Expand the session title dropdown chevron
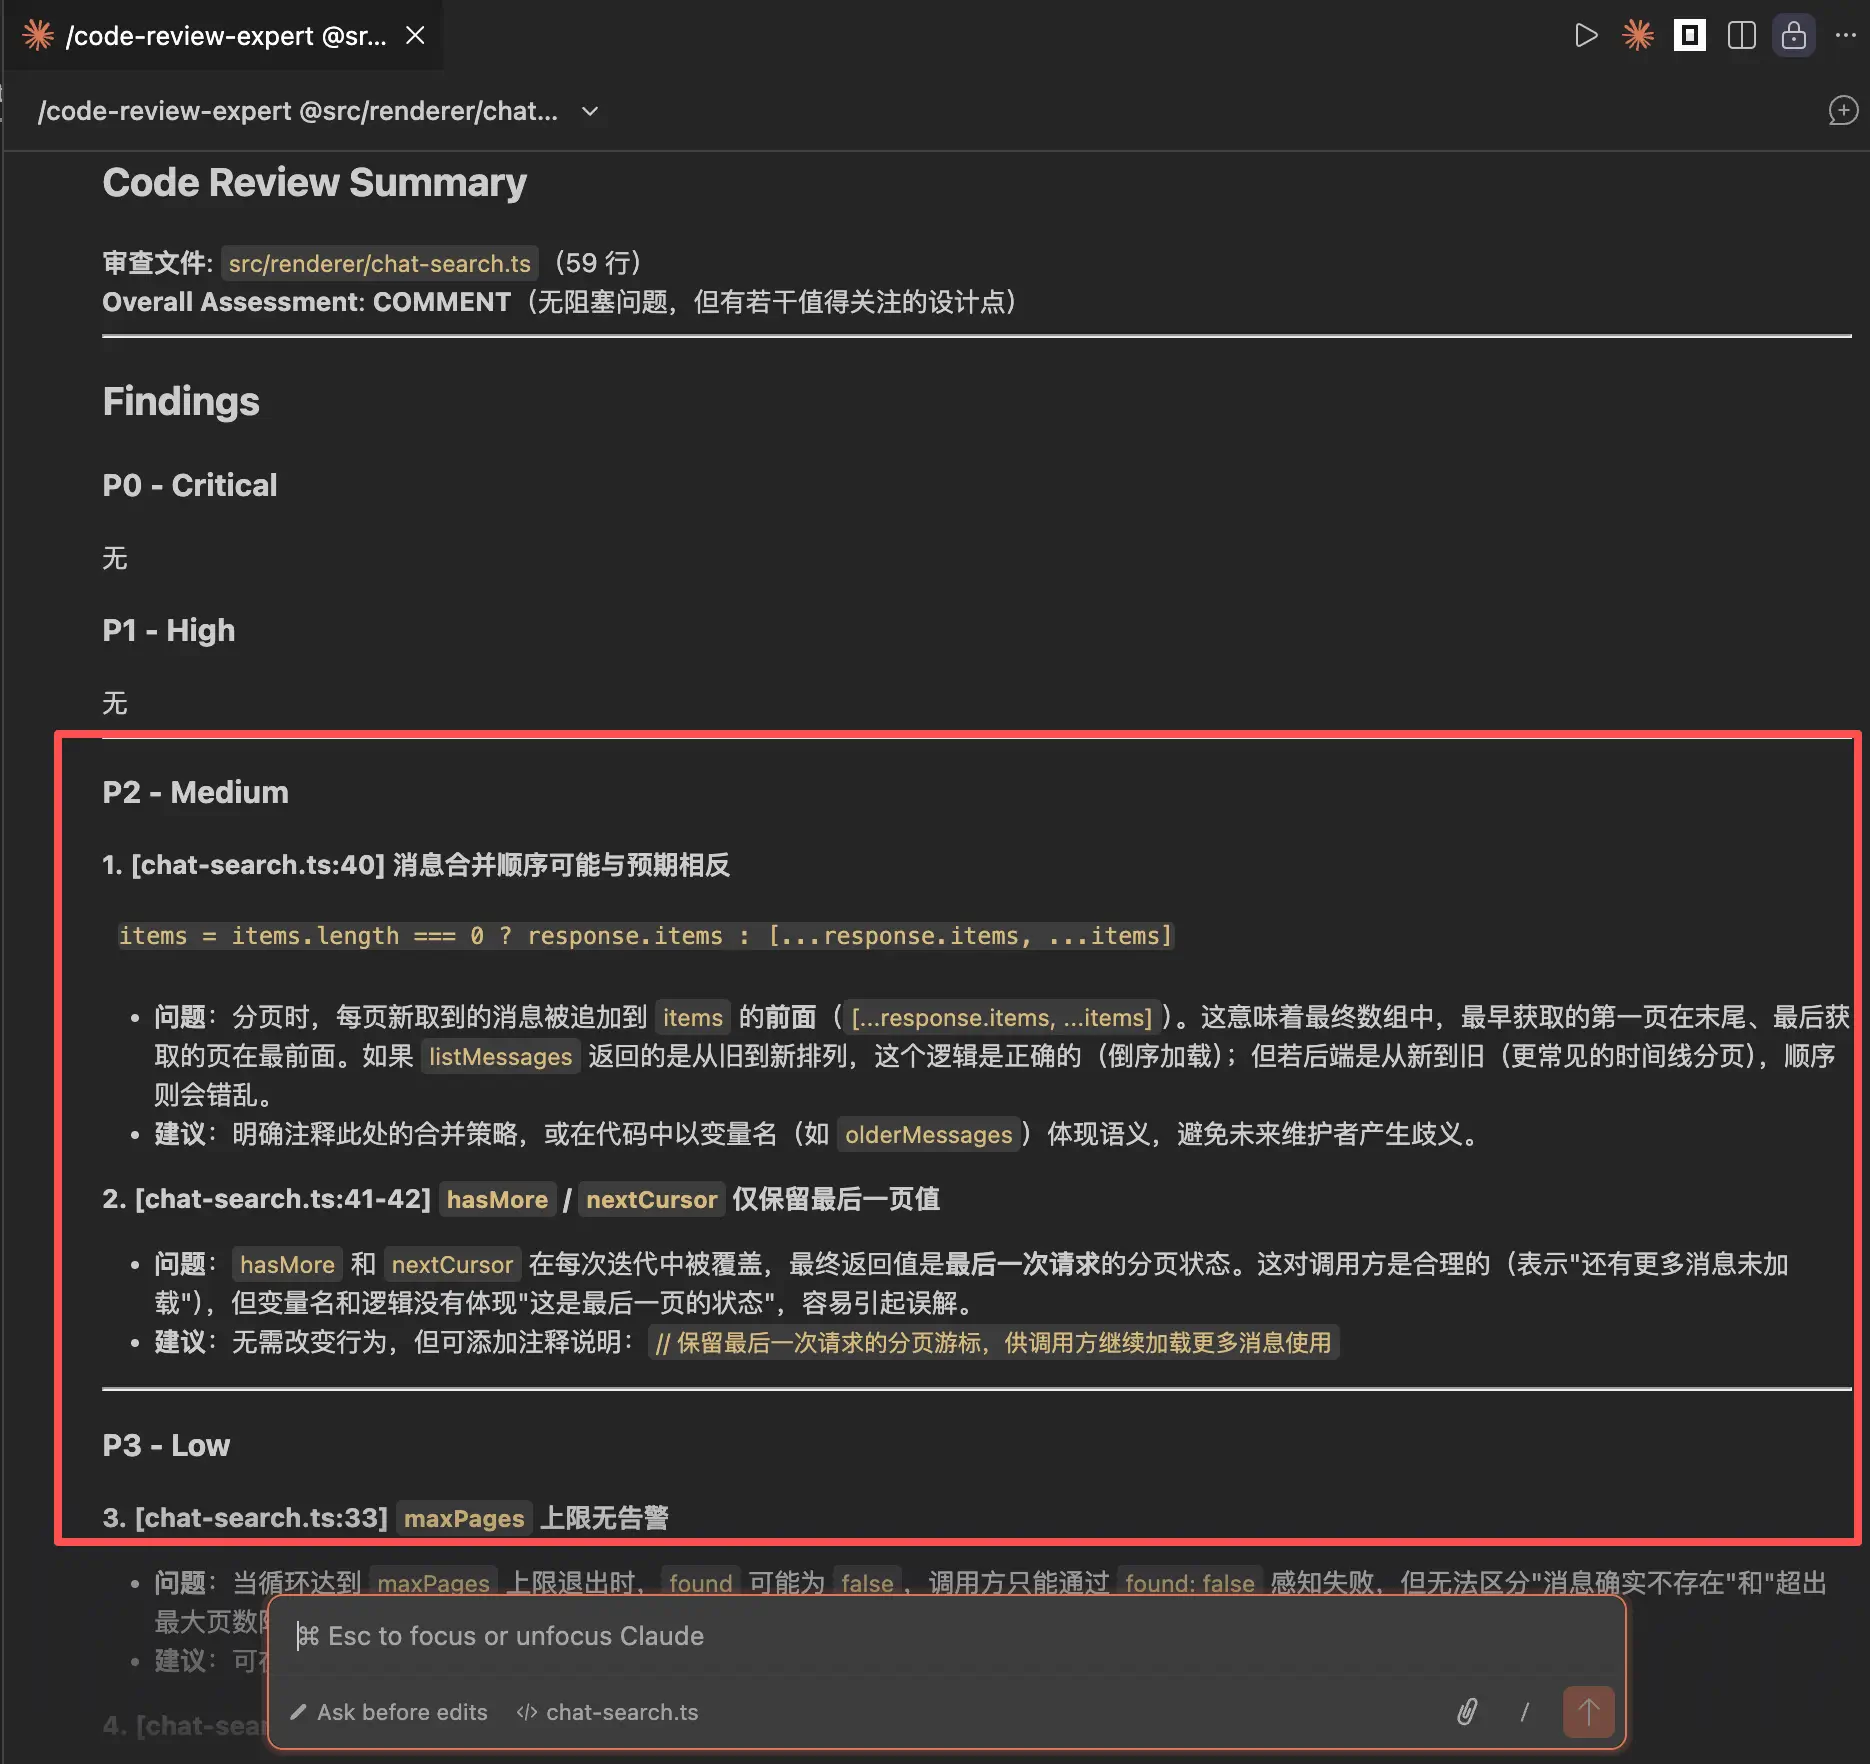This screenshot has width=1870, height=1764. [x=590, y=111]
